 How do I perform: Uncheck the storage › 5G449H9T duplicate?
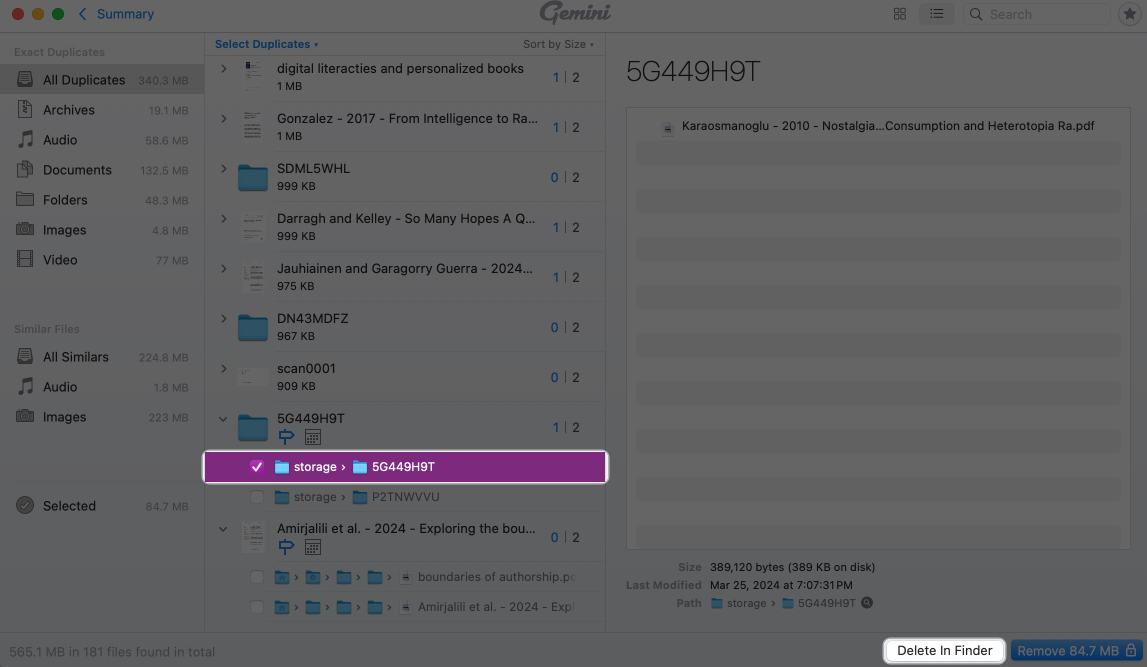click(x=257, y=466)
